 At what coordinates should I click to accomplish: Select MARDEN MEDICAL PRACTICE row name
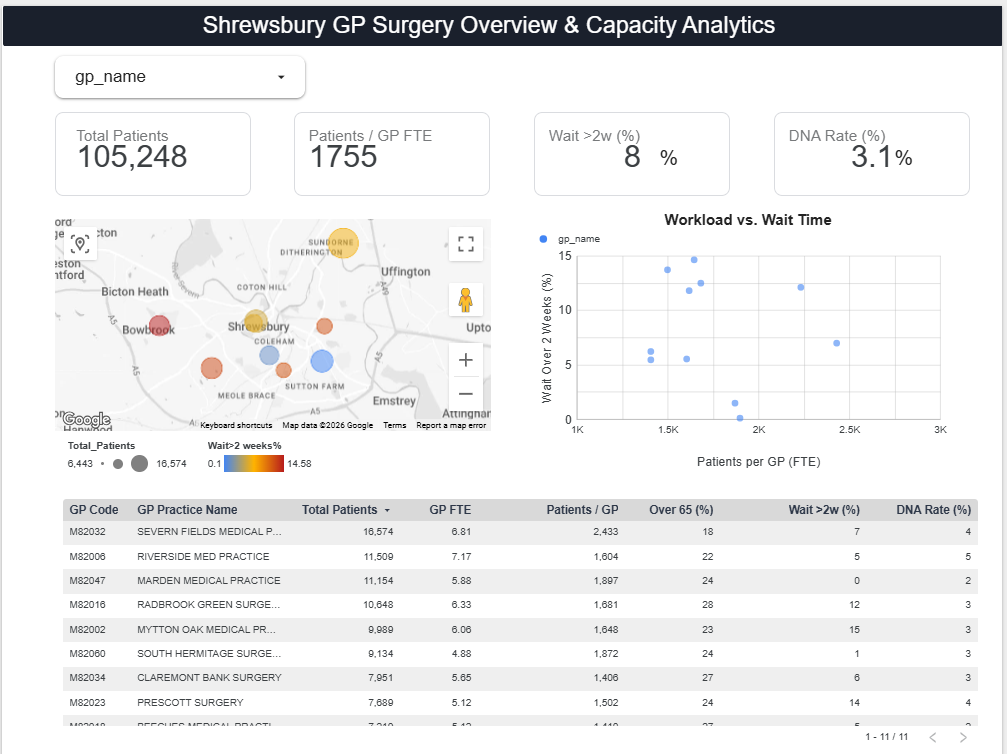tap(209, 581)
